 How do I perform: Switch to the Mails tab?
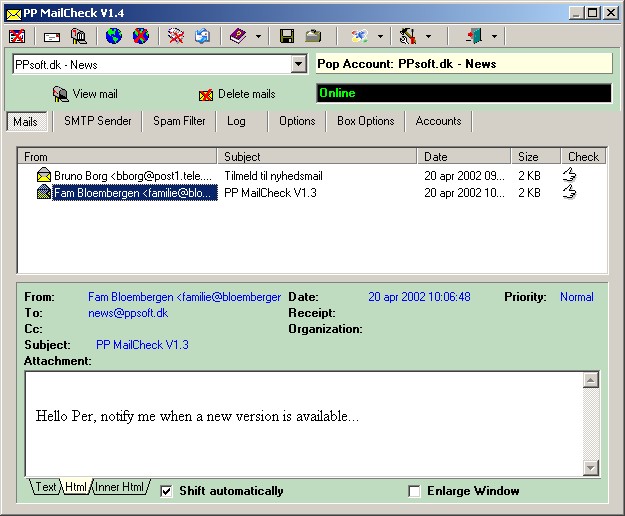26,121
